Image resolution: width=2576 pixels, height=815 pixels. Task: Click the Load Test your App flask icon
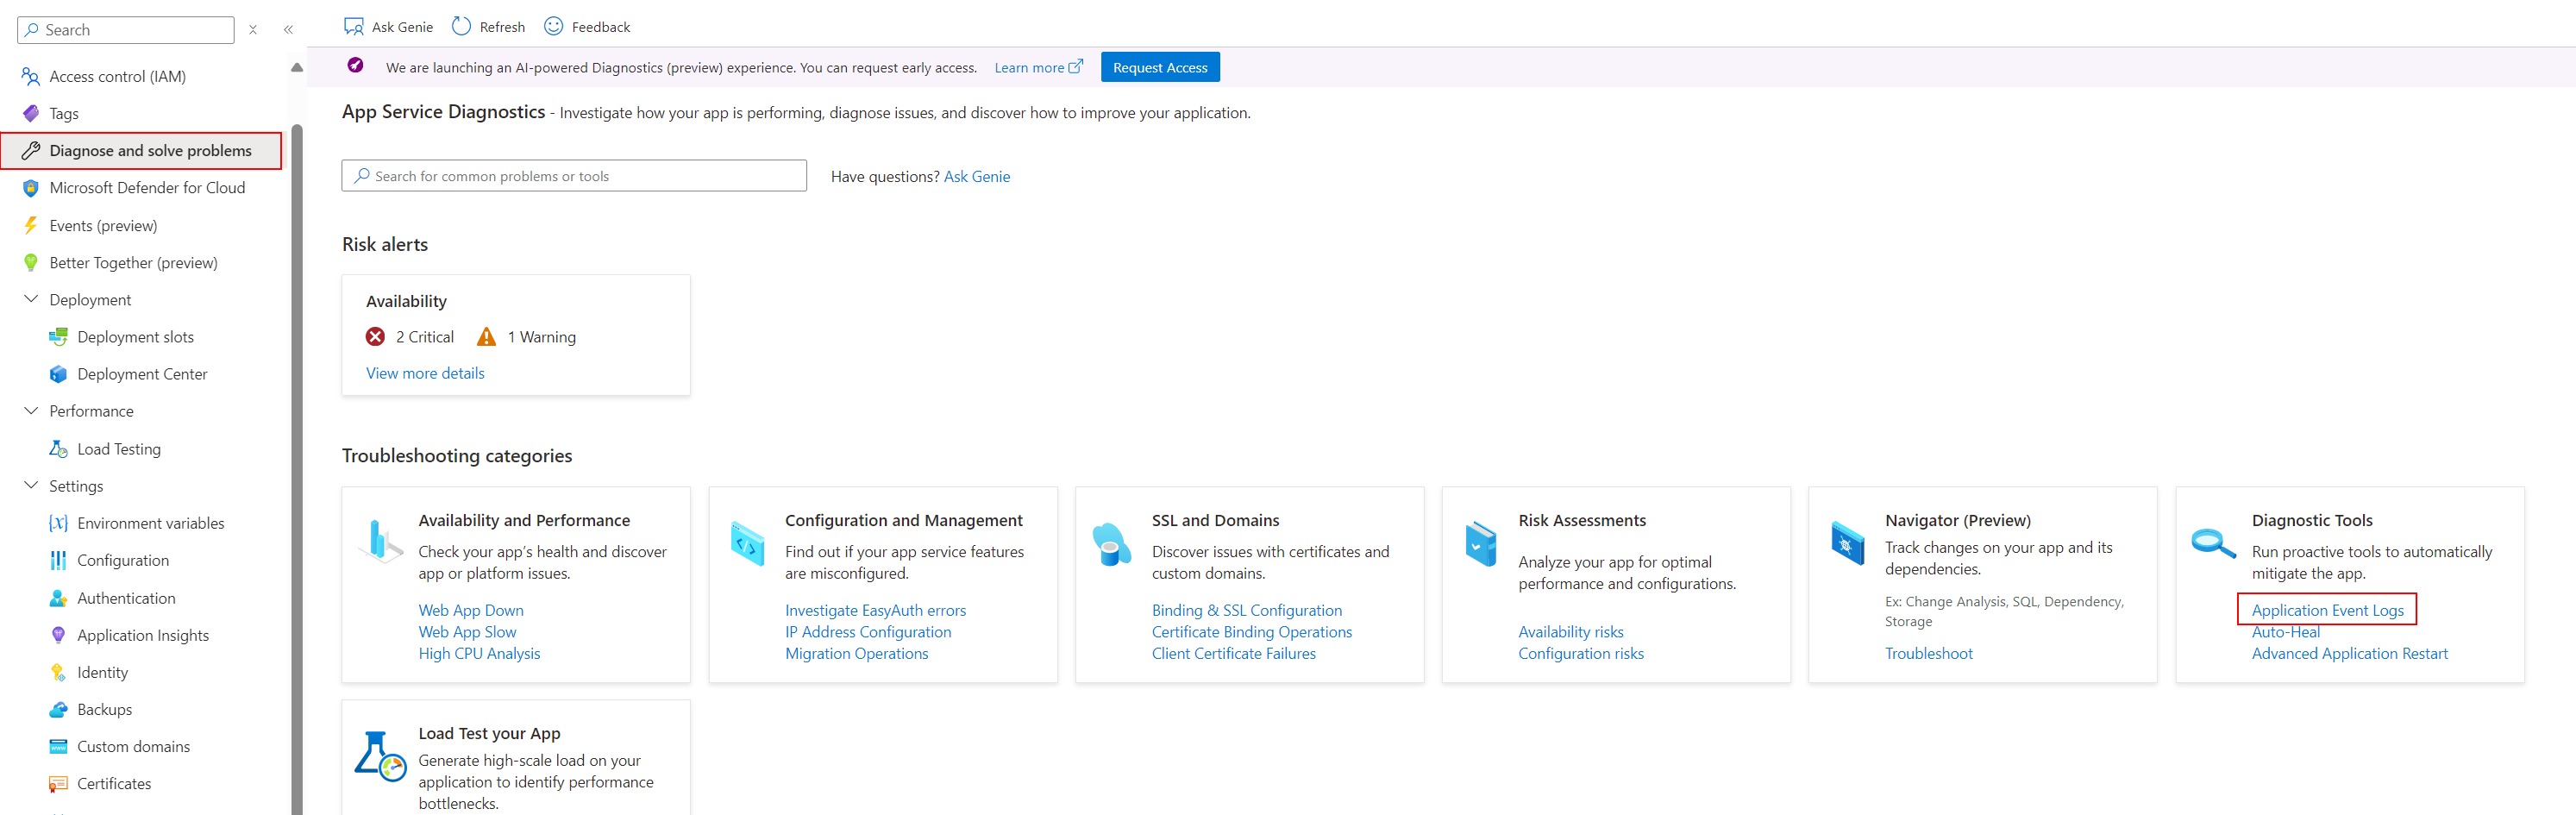click(x=380, y=756)
